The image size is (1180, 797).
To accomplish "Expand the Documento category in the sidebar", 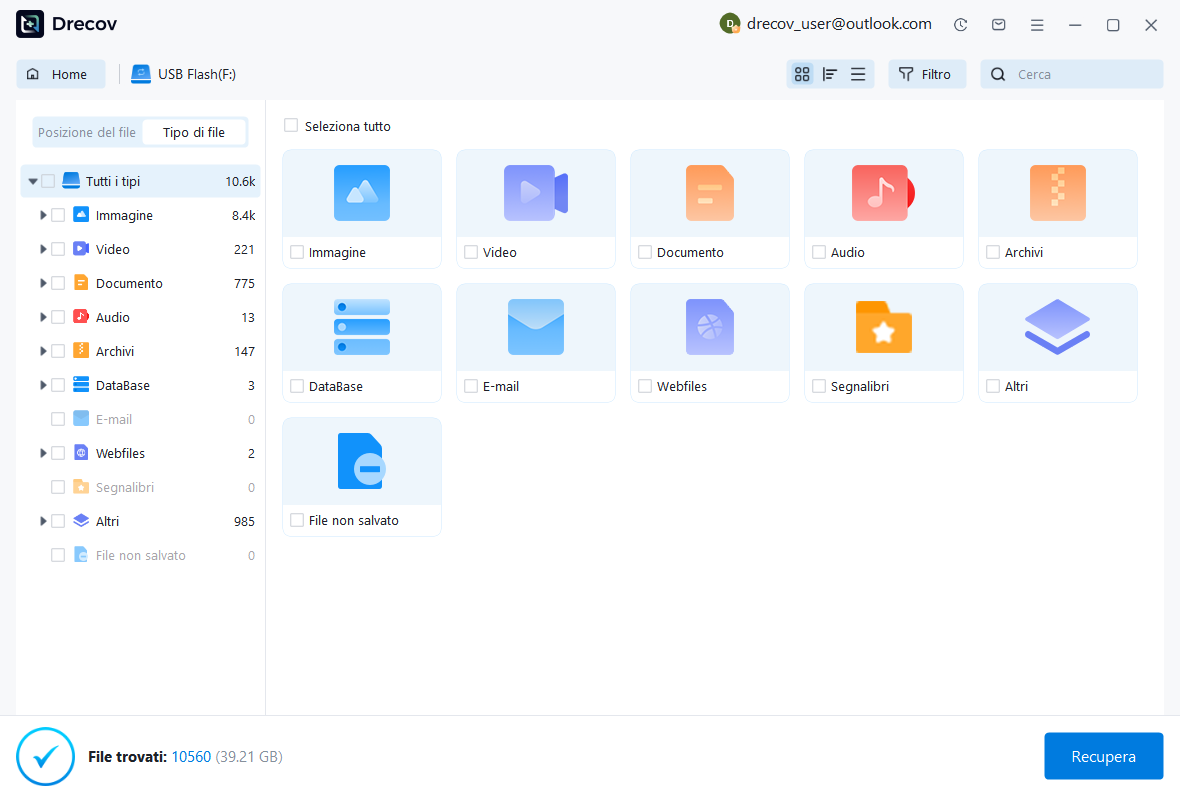I will click(42, 283).
